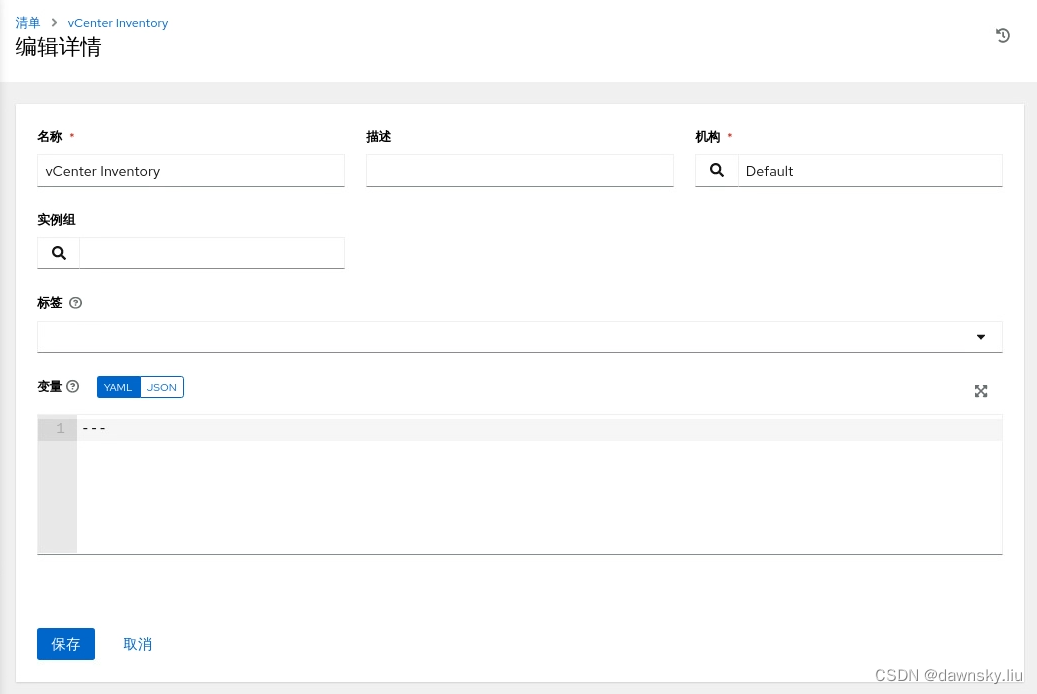Viewport: 1037px width, 694px height.
Task: Open the activity stream history icon
Action: pyautogui.click(x=1003, y=36)
